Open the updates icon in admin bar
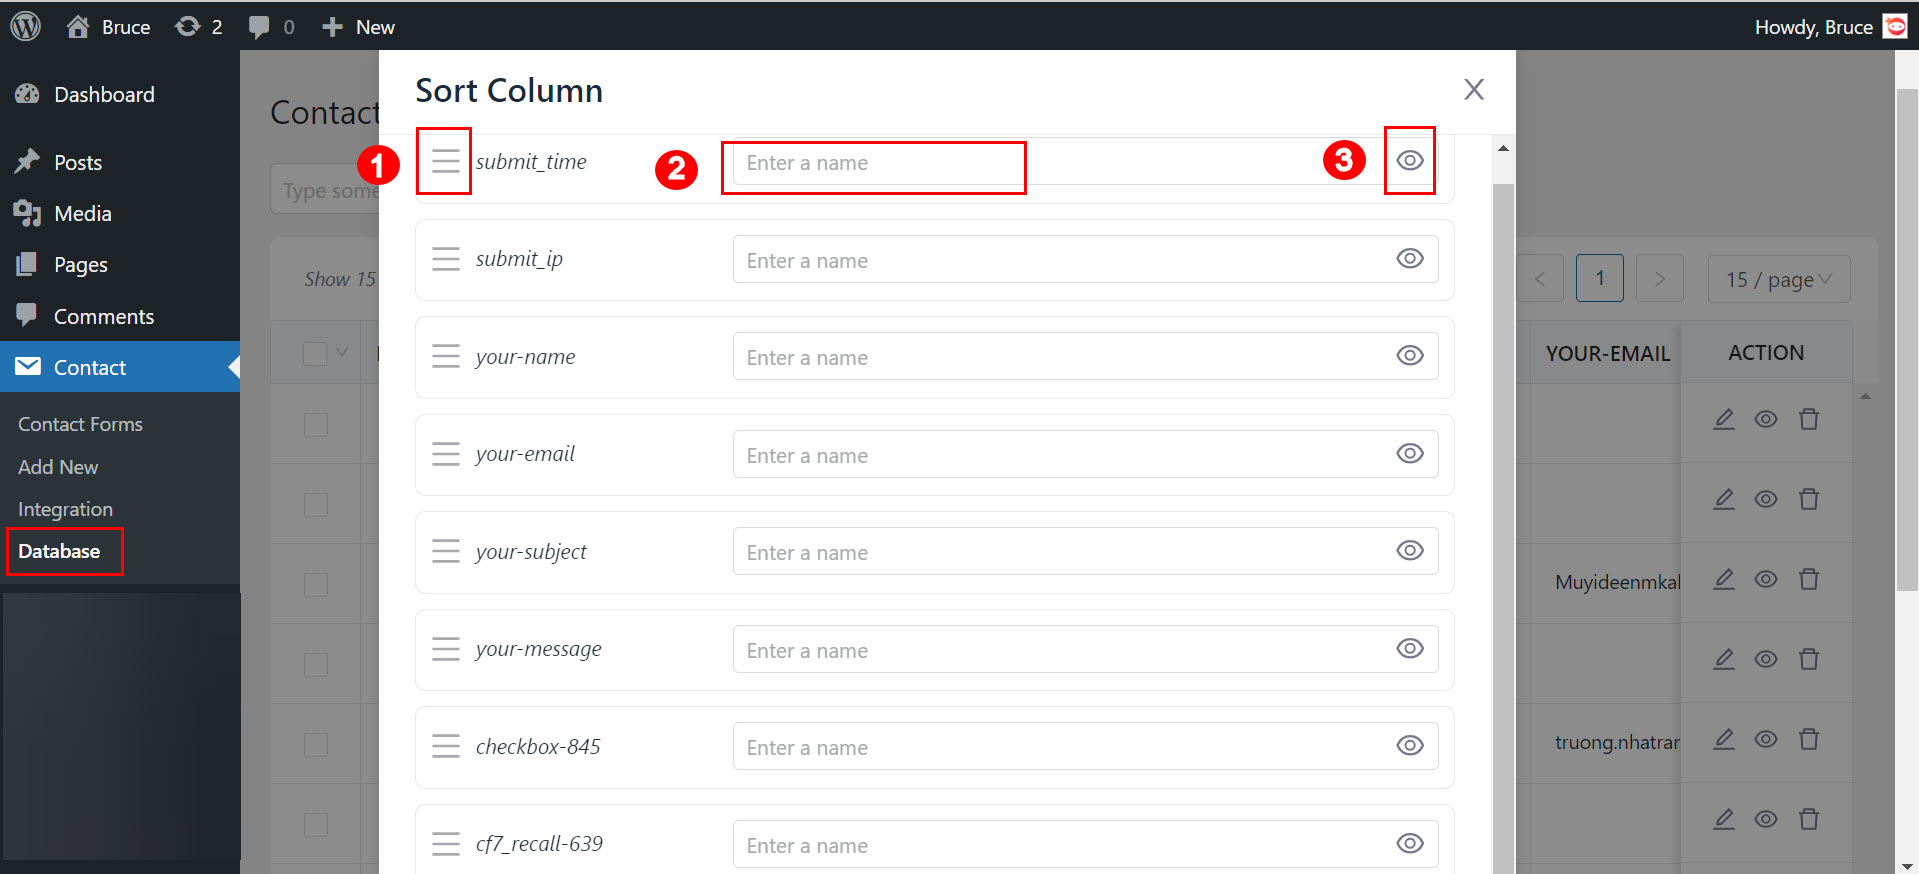Viewport: 1919px width, 874px height. (x=188, y=27)
